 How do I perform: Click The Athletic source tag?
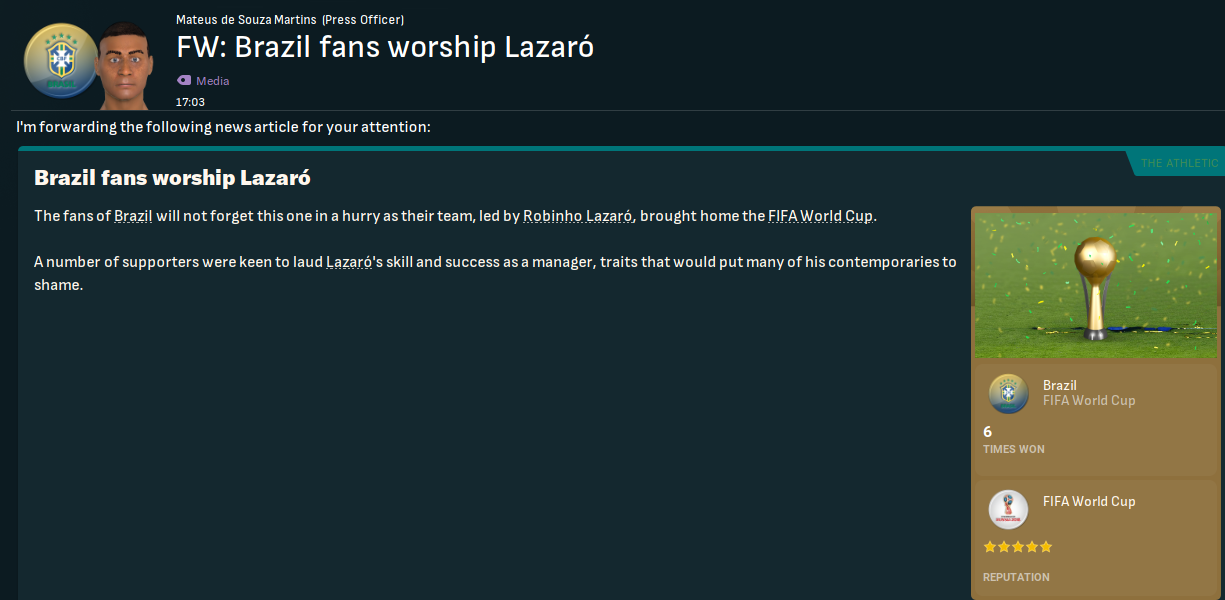[x=1179, y=163]
